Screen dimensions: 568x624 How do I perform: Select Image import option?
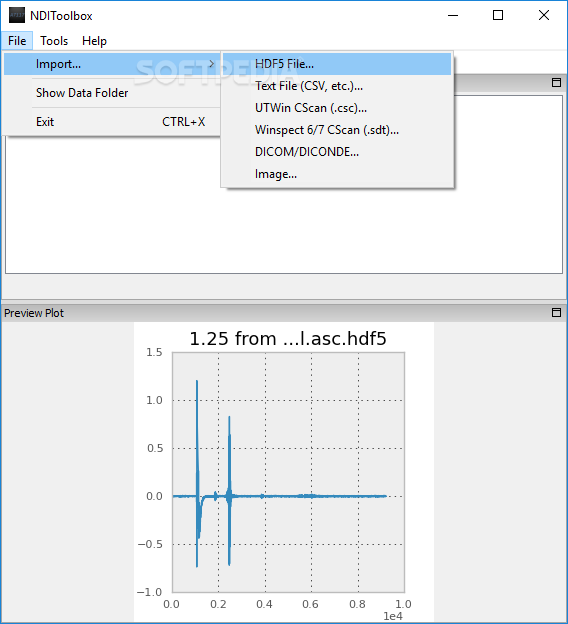click(x=337, y=174)
